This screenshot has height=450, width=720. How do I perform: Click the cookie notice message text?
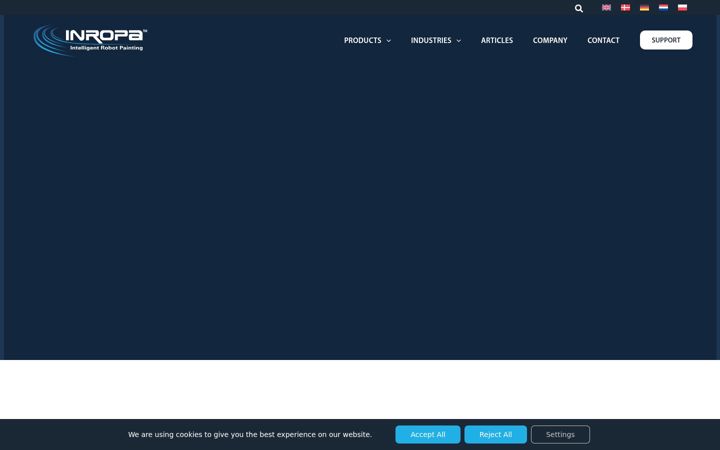coord(250,434)
